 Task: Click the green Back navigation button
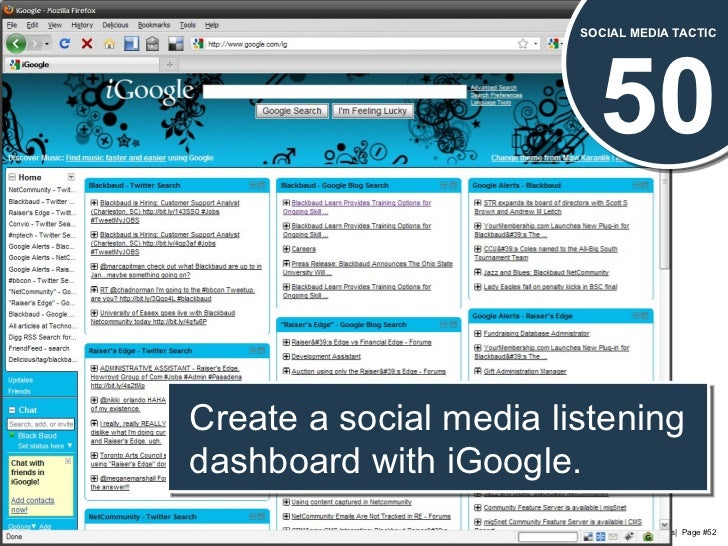pyautogui.click(x=16, y=44)
